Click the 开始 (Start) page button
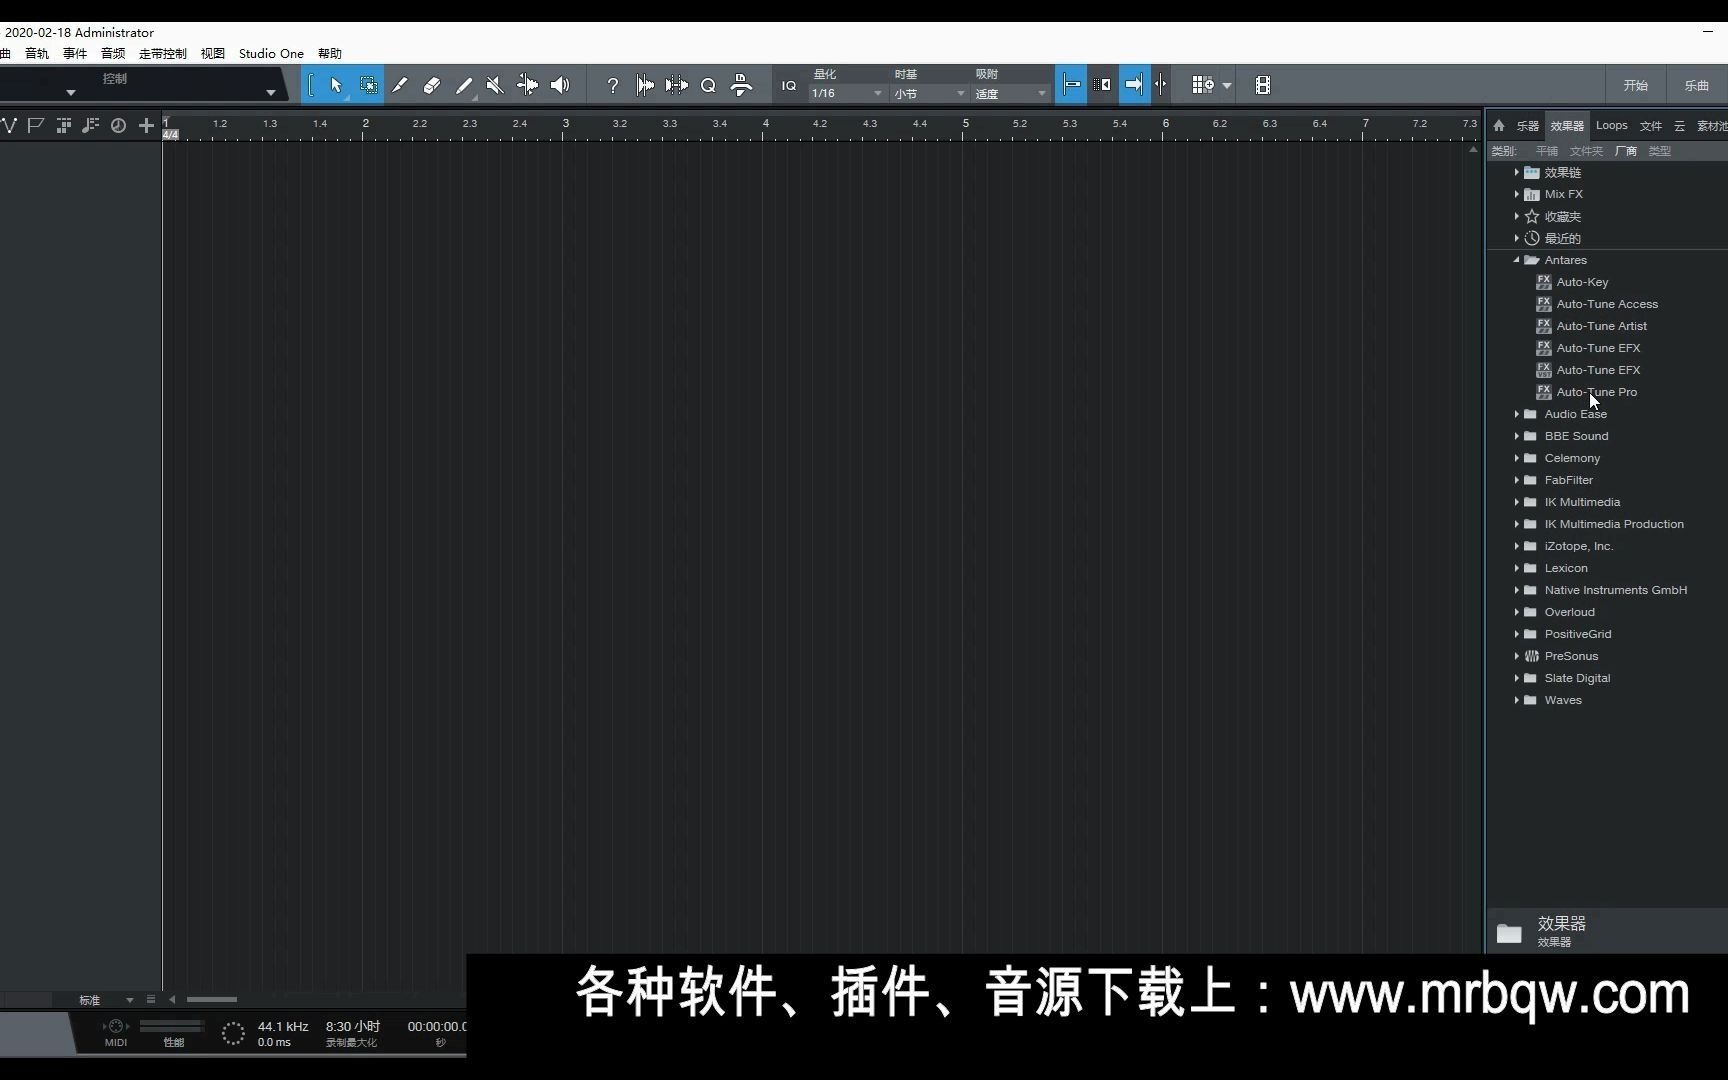Screen dimensions: 1728x1080 1635,85
